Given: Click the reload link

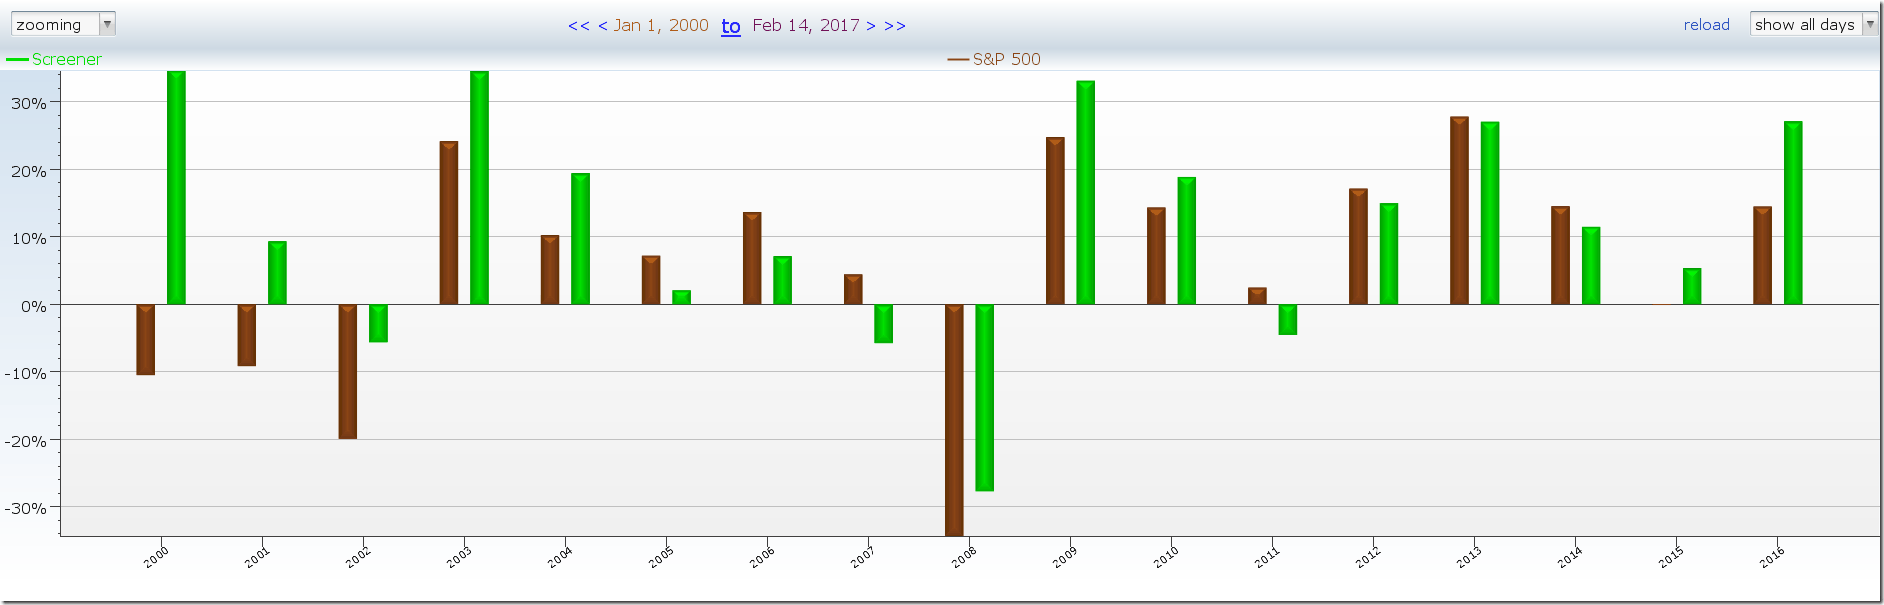Looking at the screenshot, I should tap(1706, 25).
